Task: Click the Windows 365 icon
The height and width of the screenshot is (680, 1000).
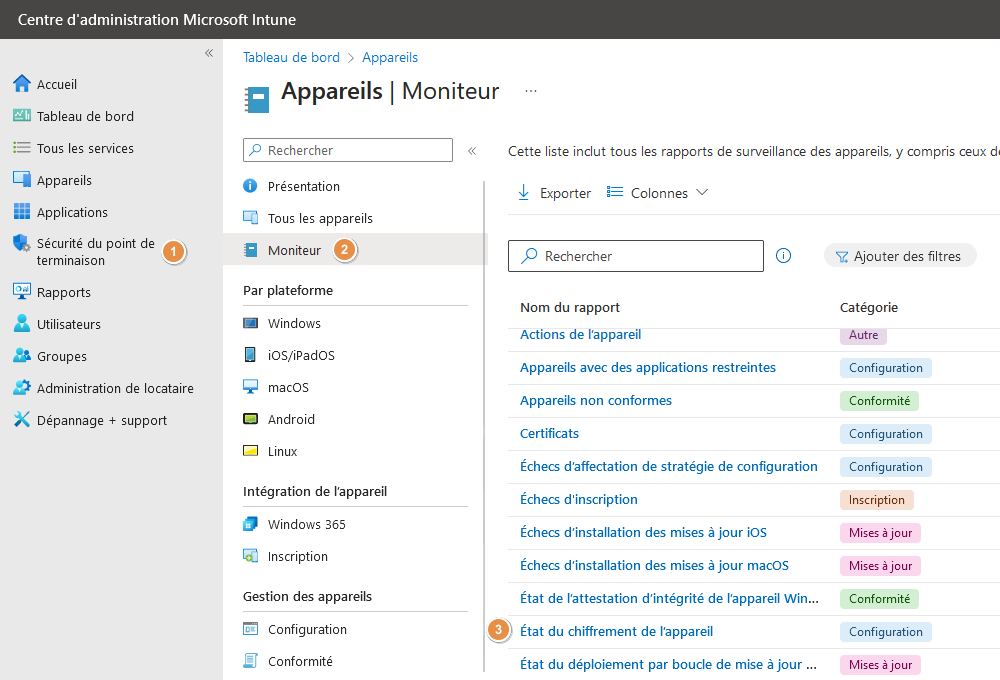Action: click(x=251, y=524)
